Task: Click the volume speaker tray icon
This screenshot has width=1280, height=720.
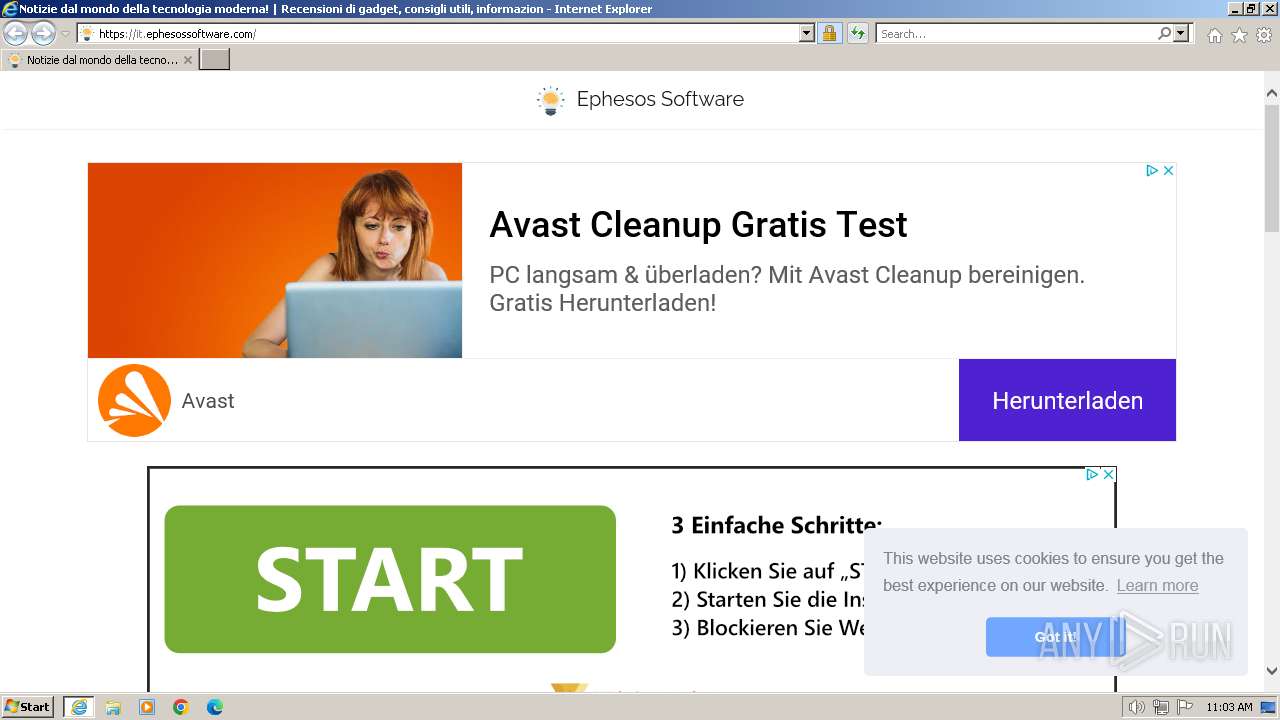Action: coord(1137,707)
